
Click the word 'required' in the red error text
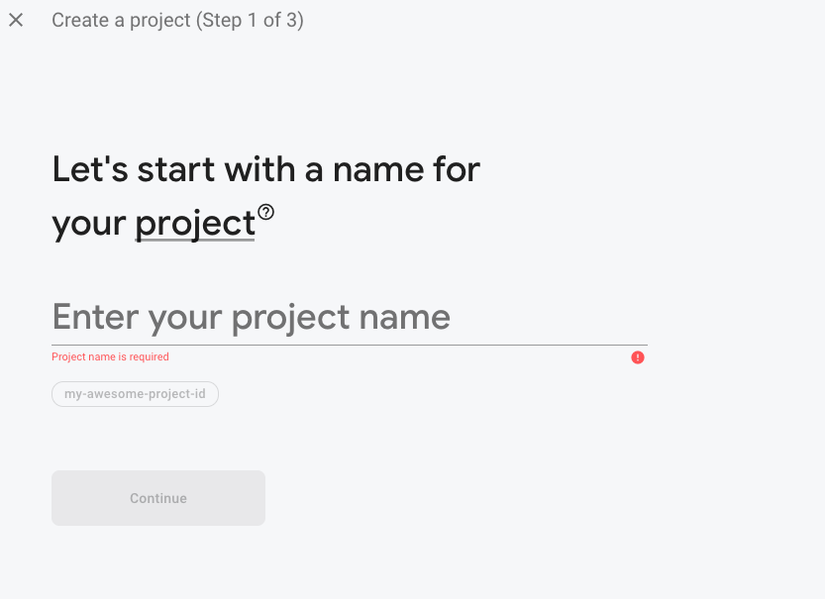tap(149, 357)
